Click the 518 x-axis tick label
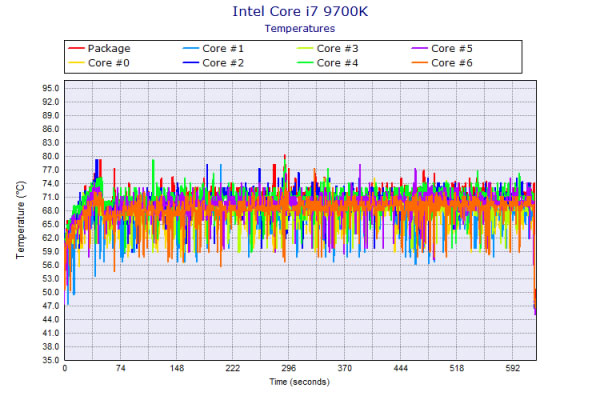 click(457, 368)
